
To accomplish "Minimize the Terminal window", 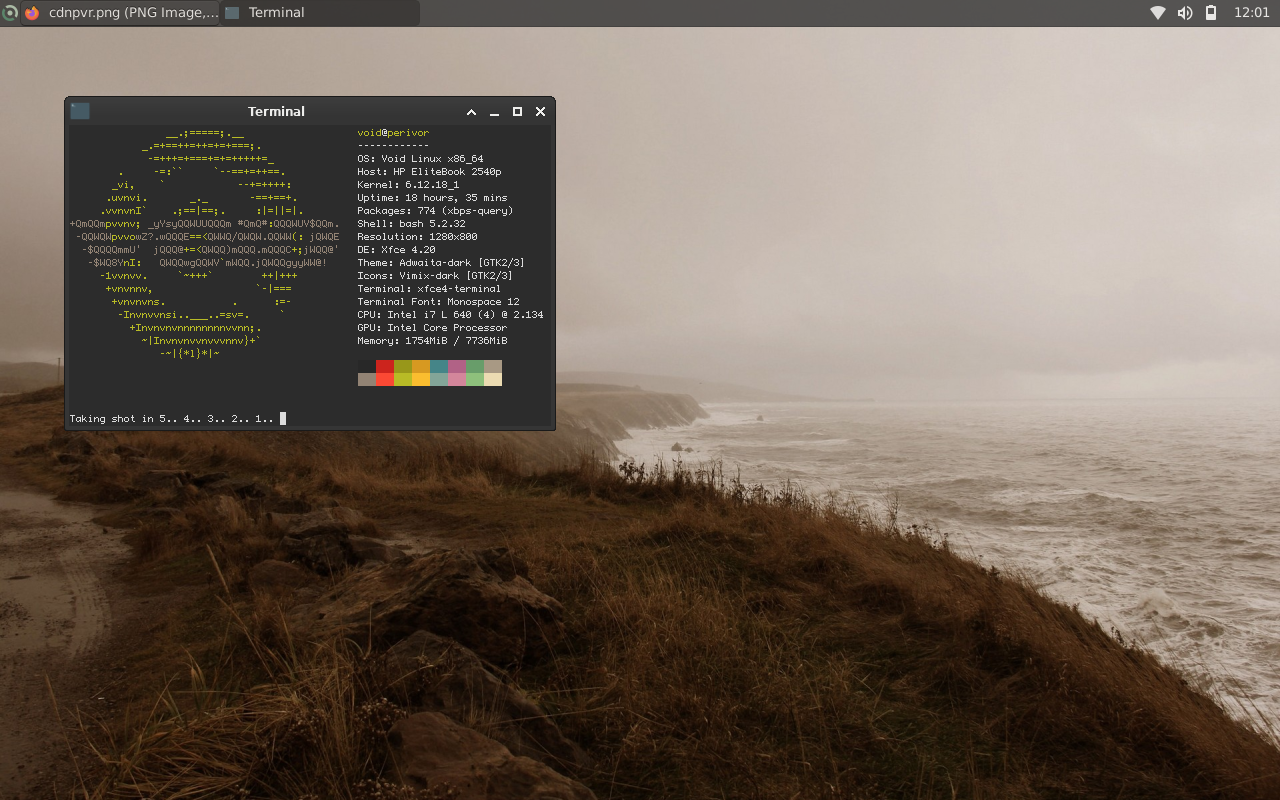I will tap(494, 112).
